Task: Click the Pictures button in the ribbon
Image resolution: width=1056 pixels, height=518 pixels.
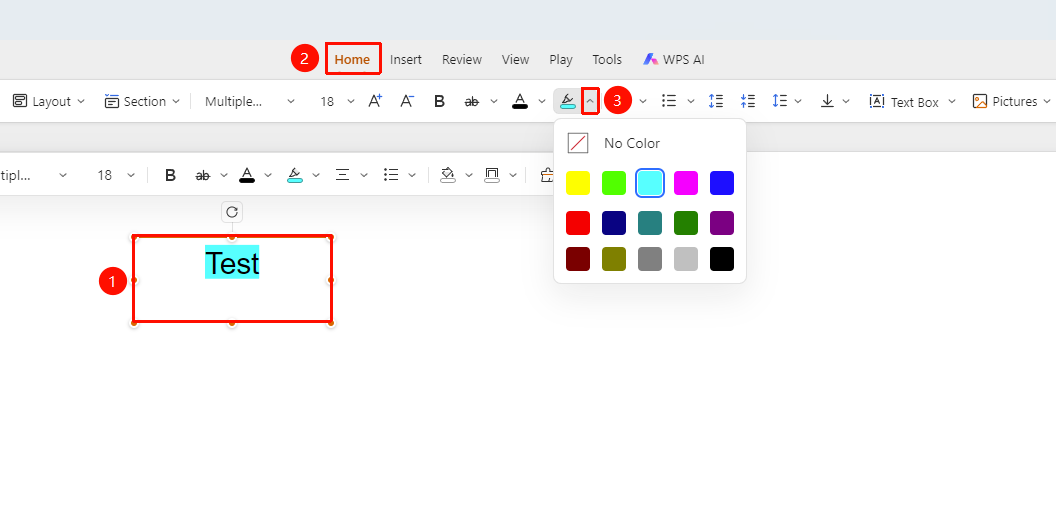Action: point(1005,102)
